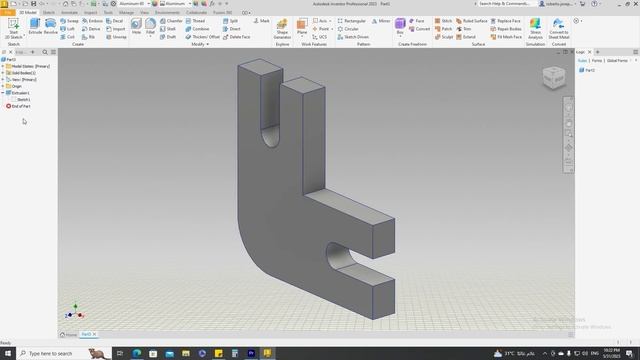Select the Hole tool

[136, 27]
